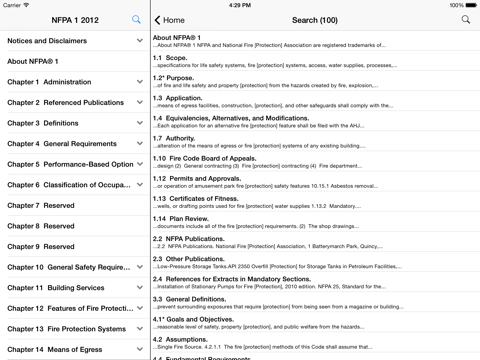
Task: Expand Chapter 10 General Safety Requirements chevron
Action: 140,267
